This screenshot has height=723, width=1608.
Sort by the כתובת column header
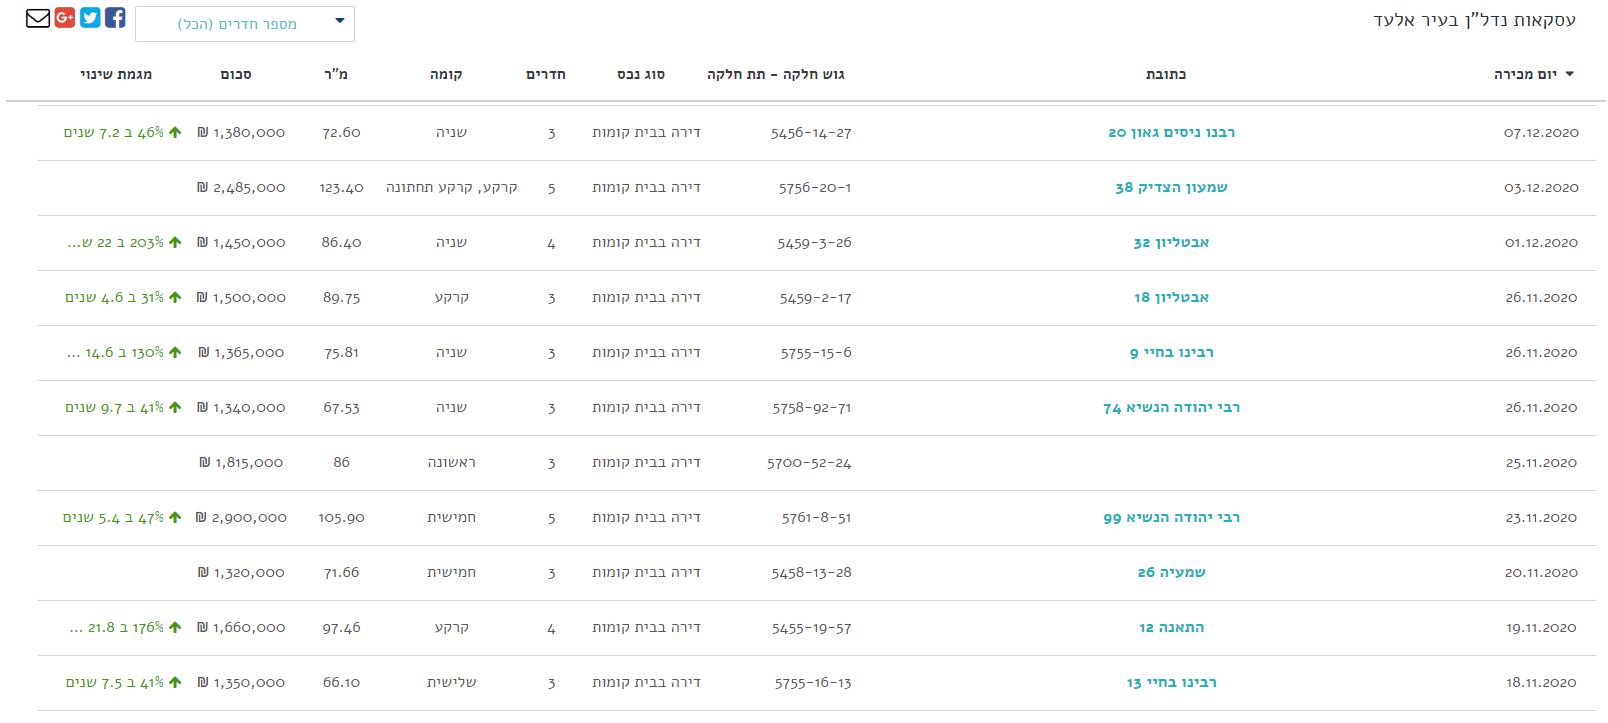(x=1166, y=74)
